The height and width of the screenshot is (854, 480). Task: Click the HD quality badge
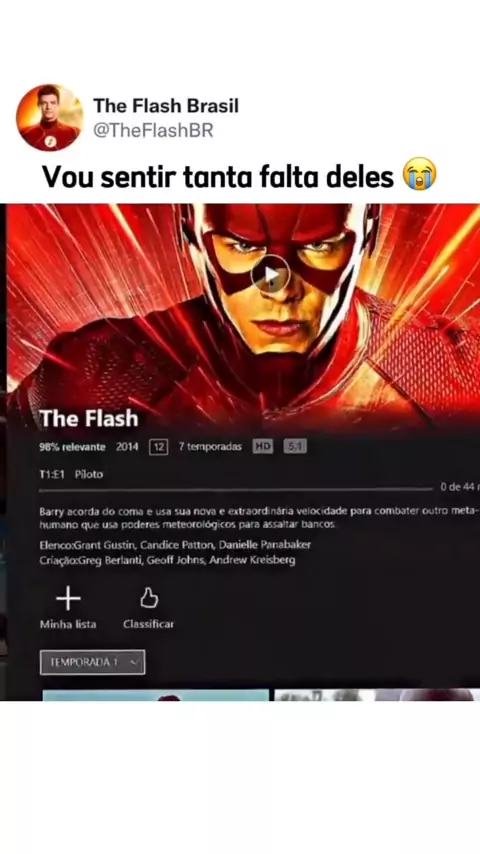pos(263,447)
